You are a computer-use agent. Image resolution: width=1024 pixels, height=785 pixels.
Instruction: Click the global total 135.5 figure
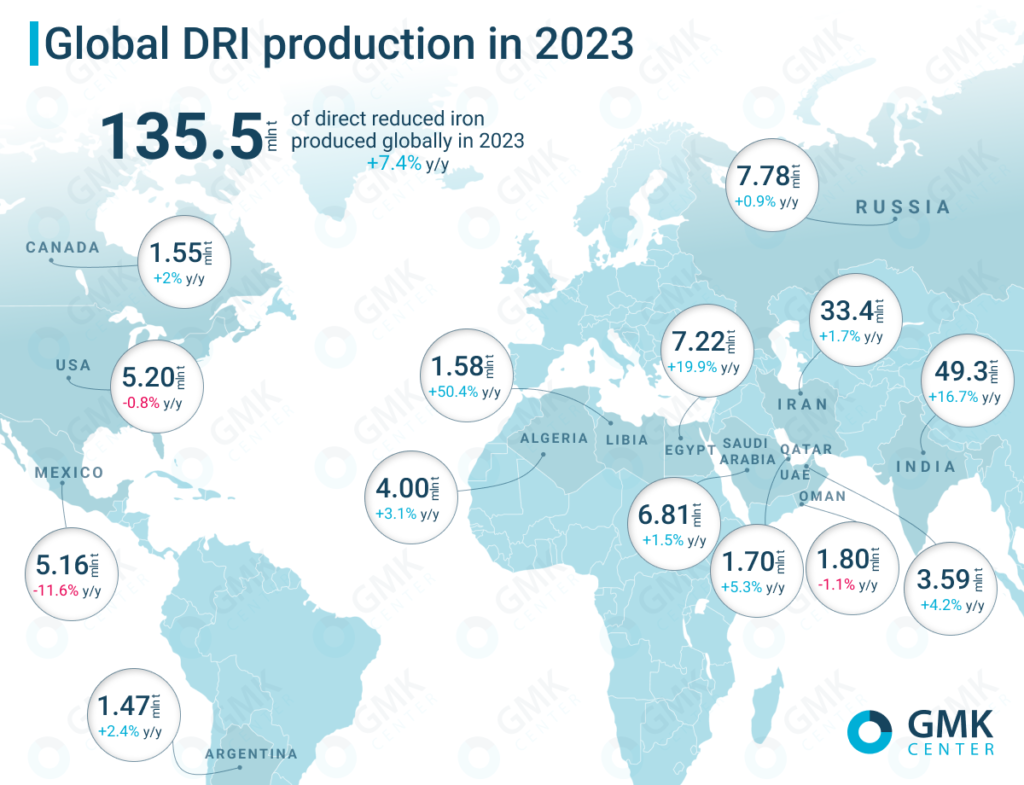pyautogui.click(x=179, y=137)
